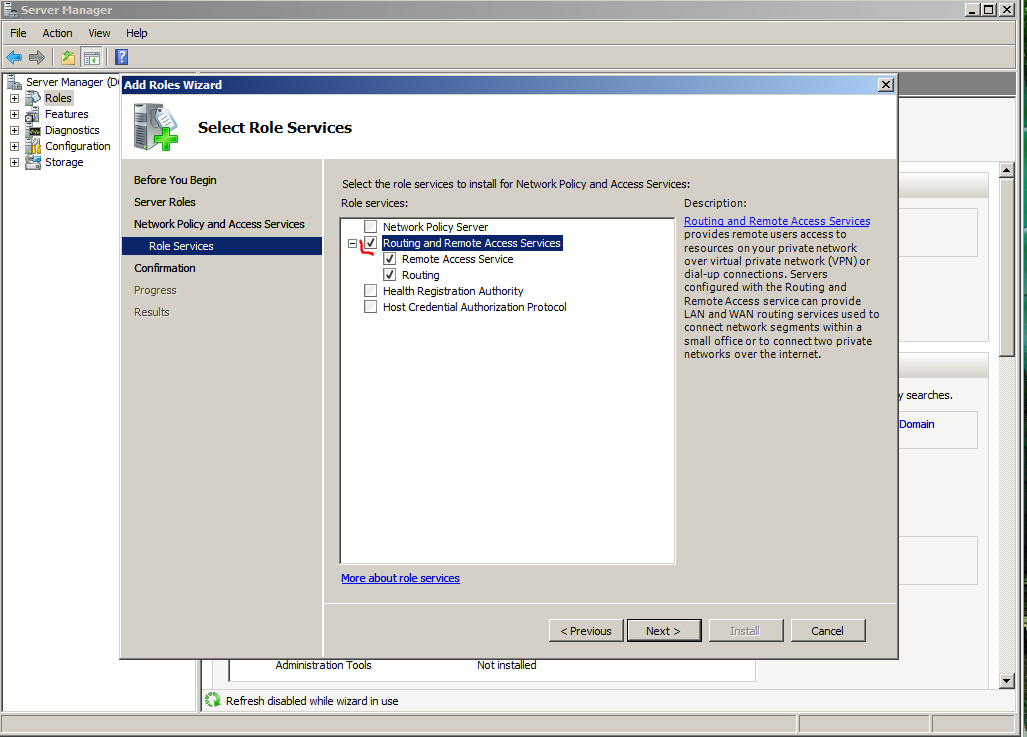Open the Action menu
This screenshot has height=737, width=1027.
(x=58, y=33)
